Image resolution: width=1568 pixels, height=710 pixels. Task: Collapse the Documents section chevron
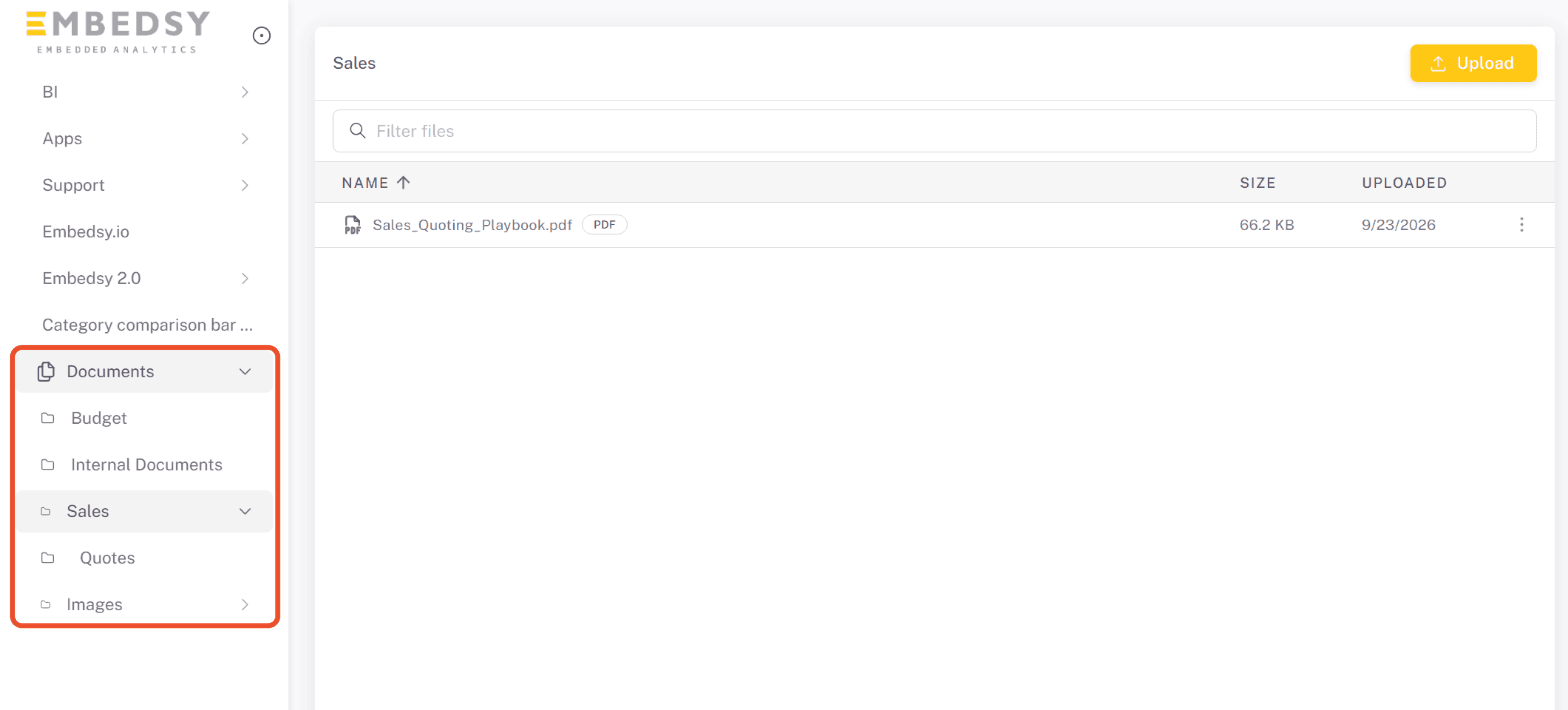(x=245, y=371)
